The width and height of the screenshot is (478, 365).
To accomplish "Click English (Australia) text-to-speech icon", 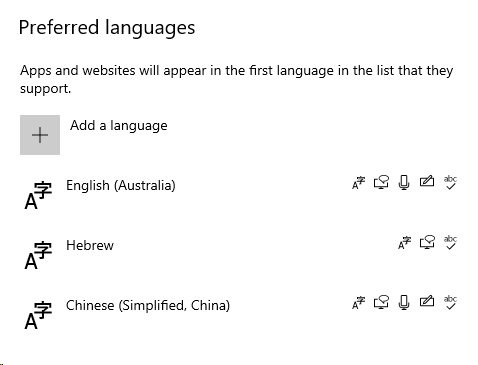I will tap(381, 183).
